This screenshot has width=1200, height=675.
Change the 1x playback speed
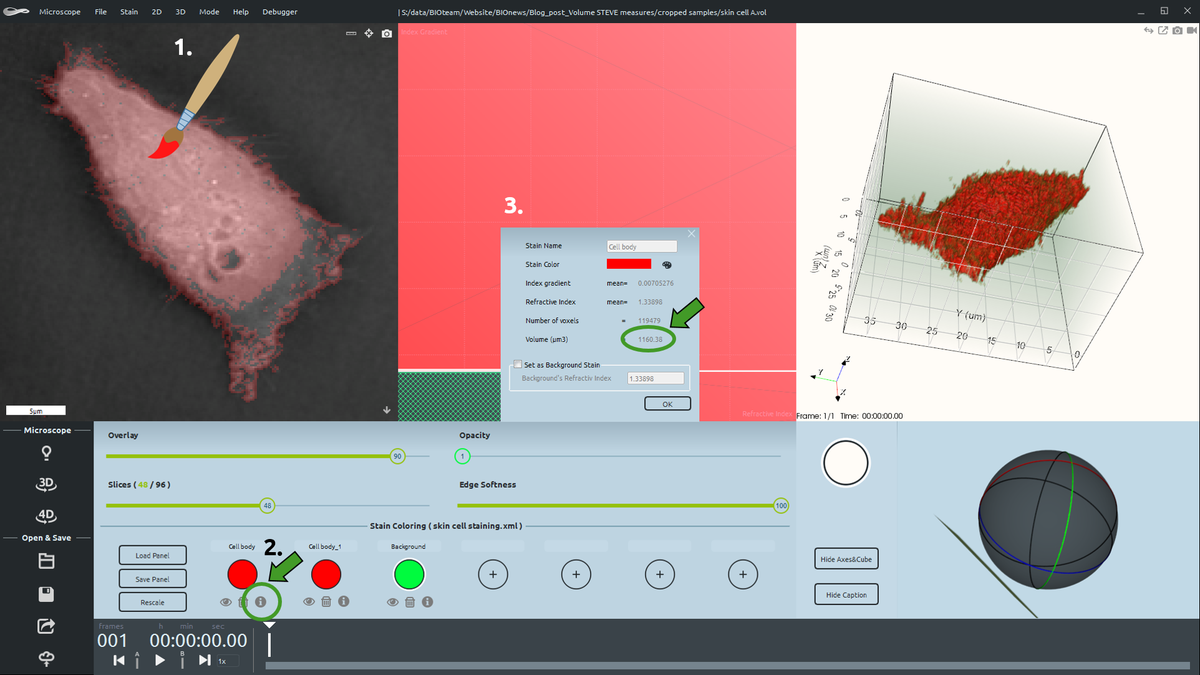[222, 661]
